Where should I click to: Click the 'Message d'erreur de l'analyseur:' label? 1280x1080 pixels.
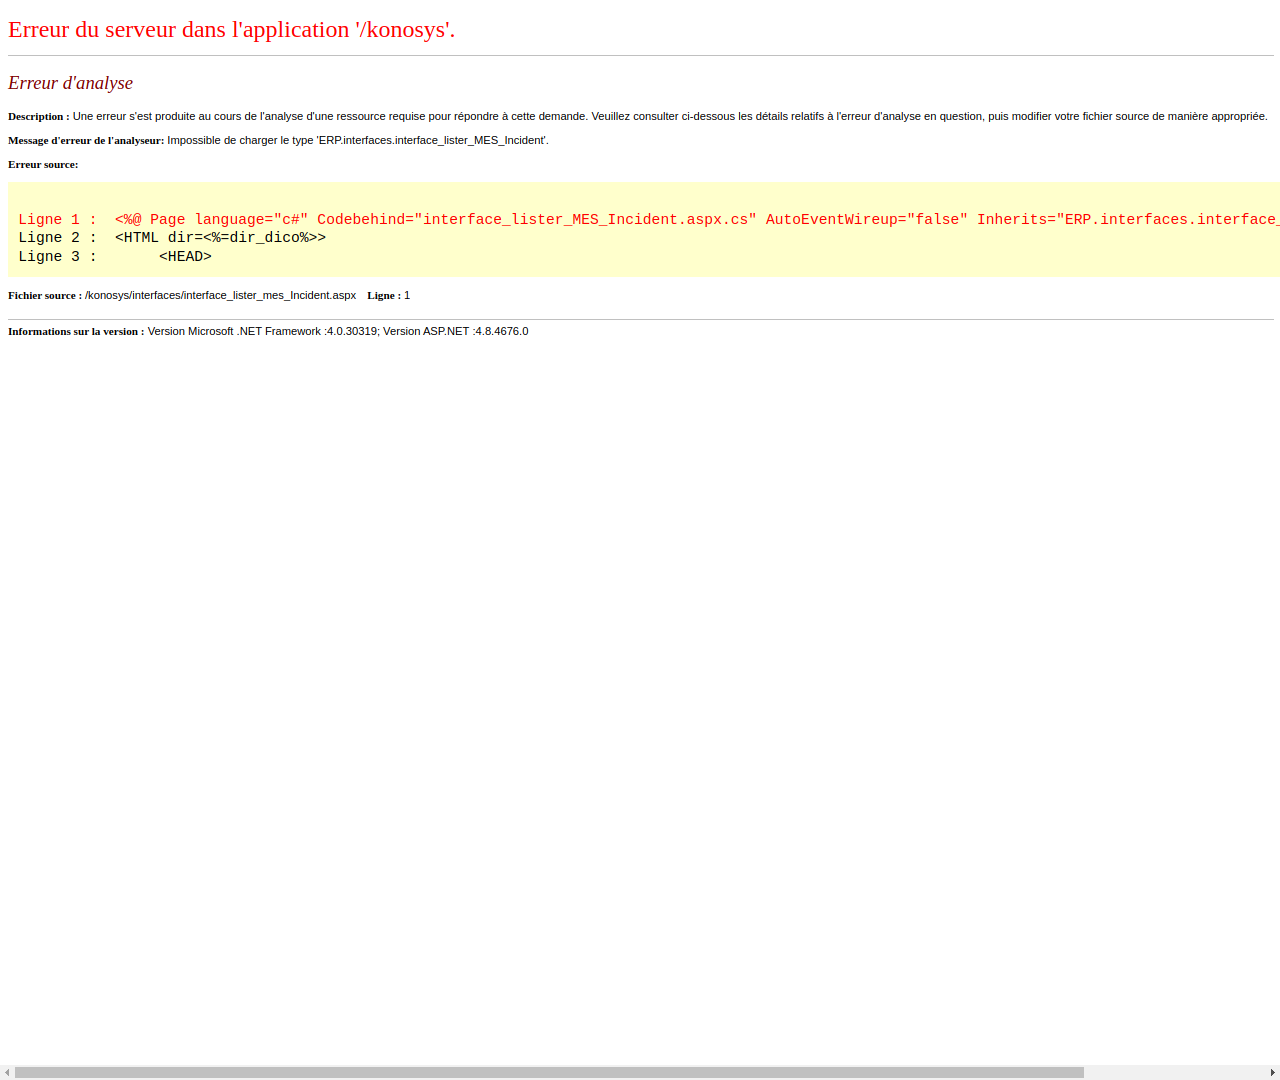85,140
